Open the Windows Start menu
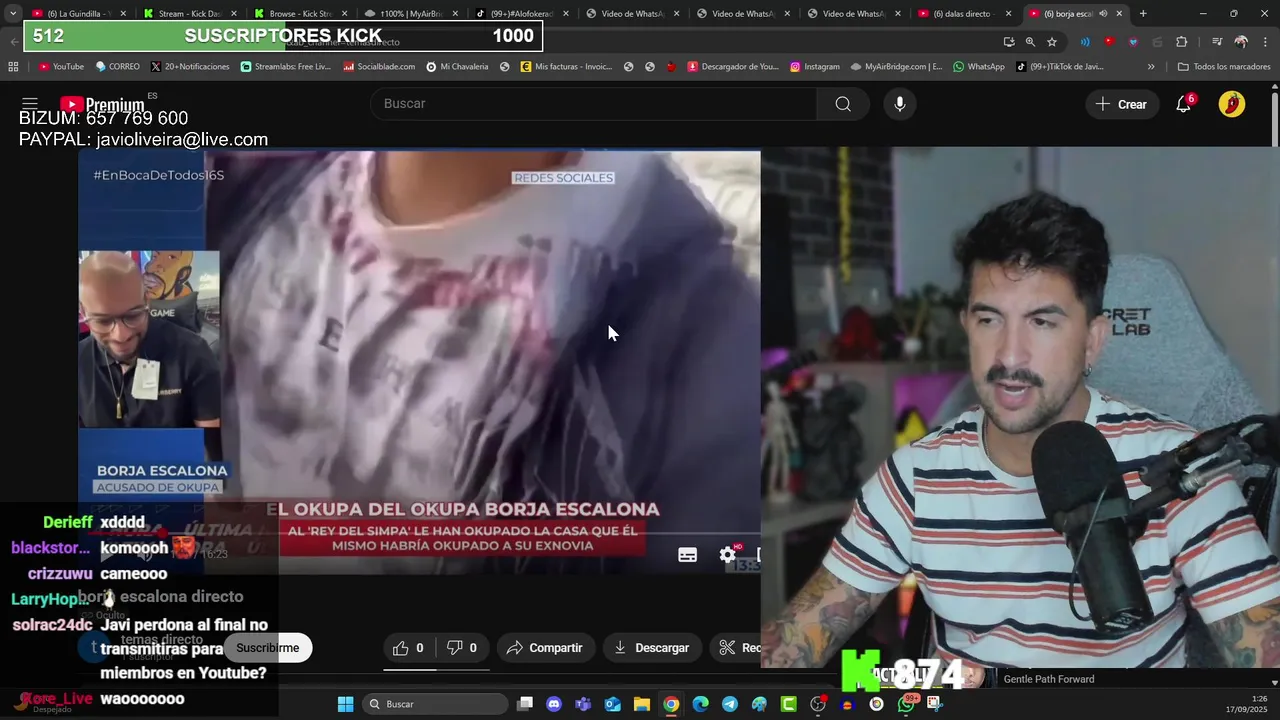Viewport: 1280px width, 720px height. pos(345,704)
